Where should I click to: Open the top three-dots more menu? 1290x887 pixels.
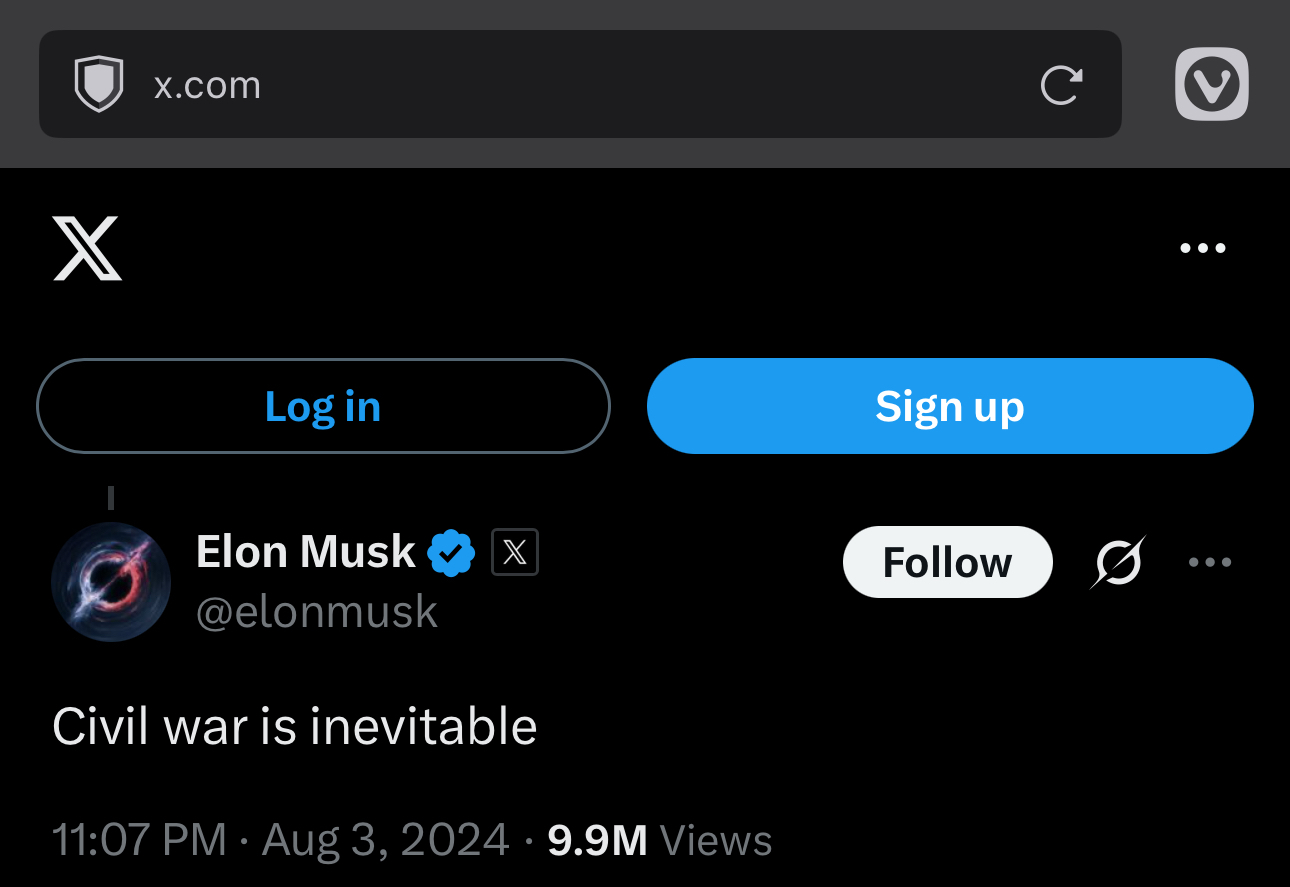click(x=1202, y=248)
